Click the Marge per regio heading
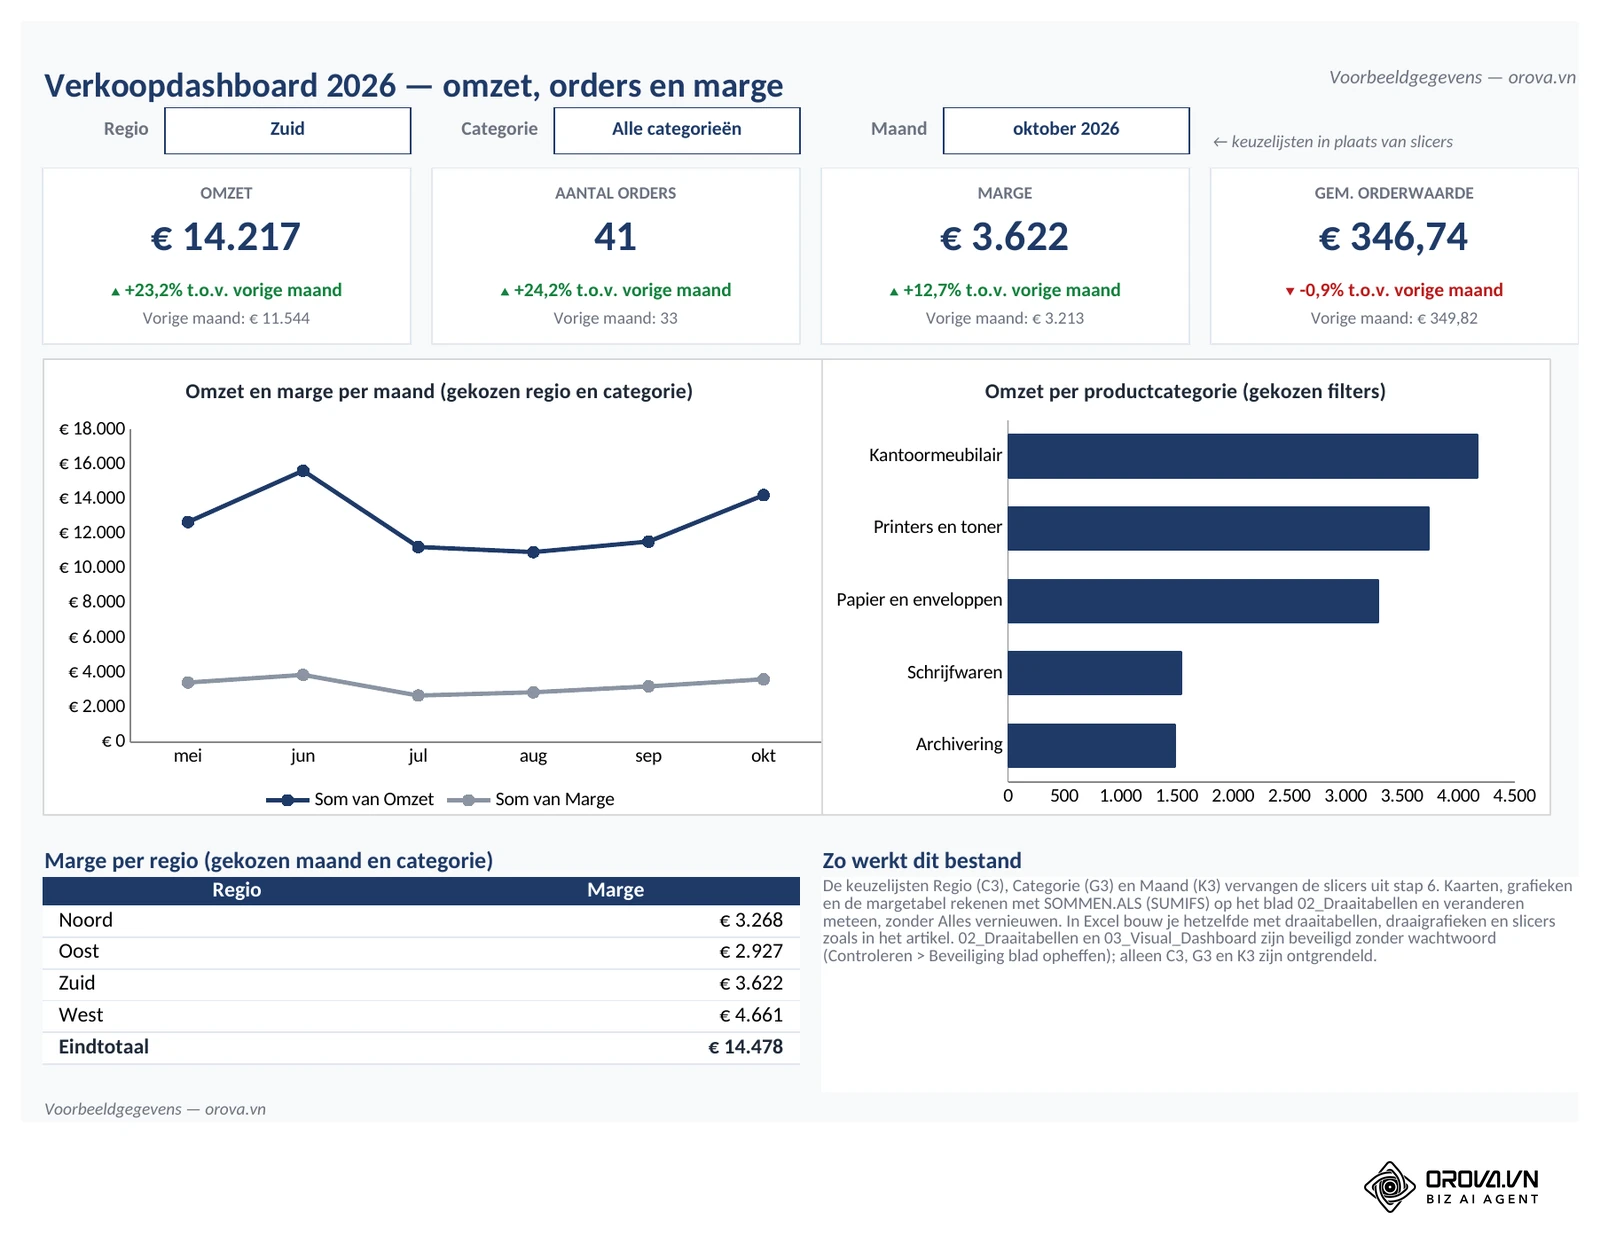Image resolution: width=1600 pixels, height=1253 pixels. point(269,861)
